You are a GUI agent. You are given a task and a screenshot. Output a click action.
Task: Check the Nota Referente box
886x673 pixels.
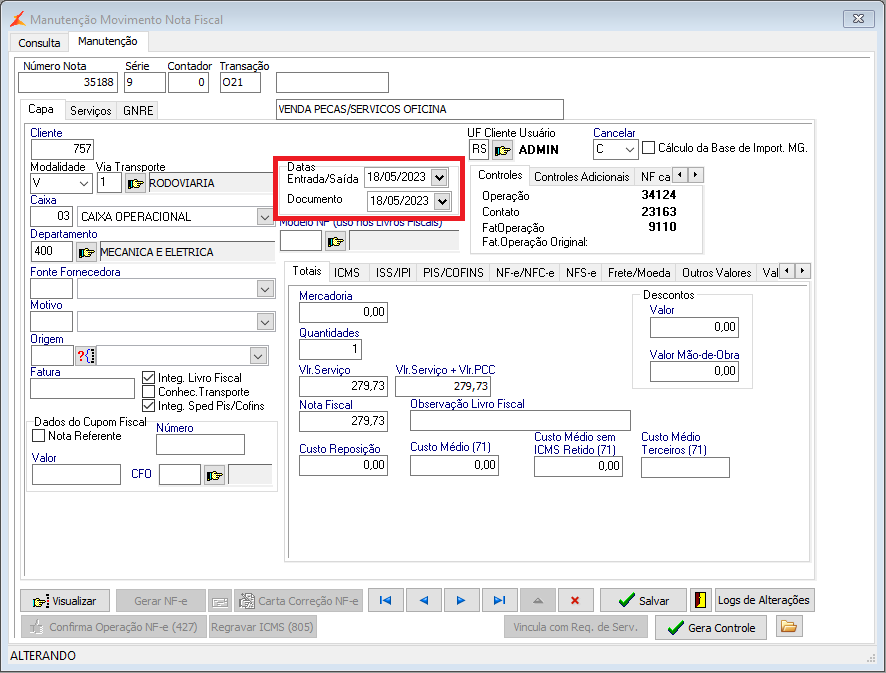[39, 436]
